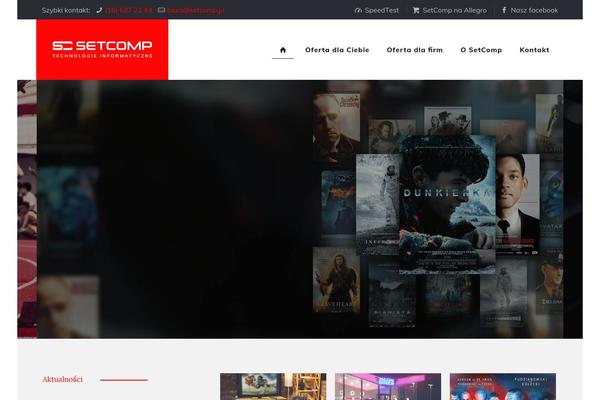The height and width of the screenshot is (400, 600).
Task: Click the speedometer icon next to SpeedTest
Action: [358, 10]
